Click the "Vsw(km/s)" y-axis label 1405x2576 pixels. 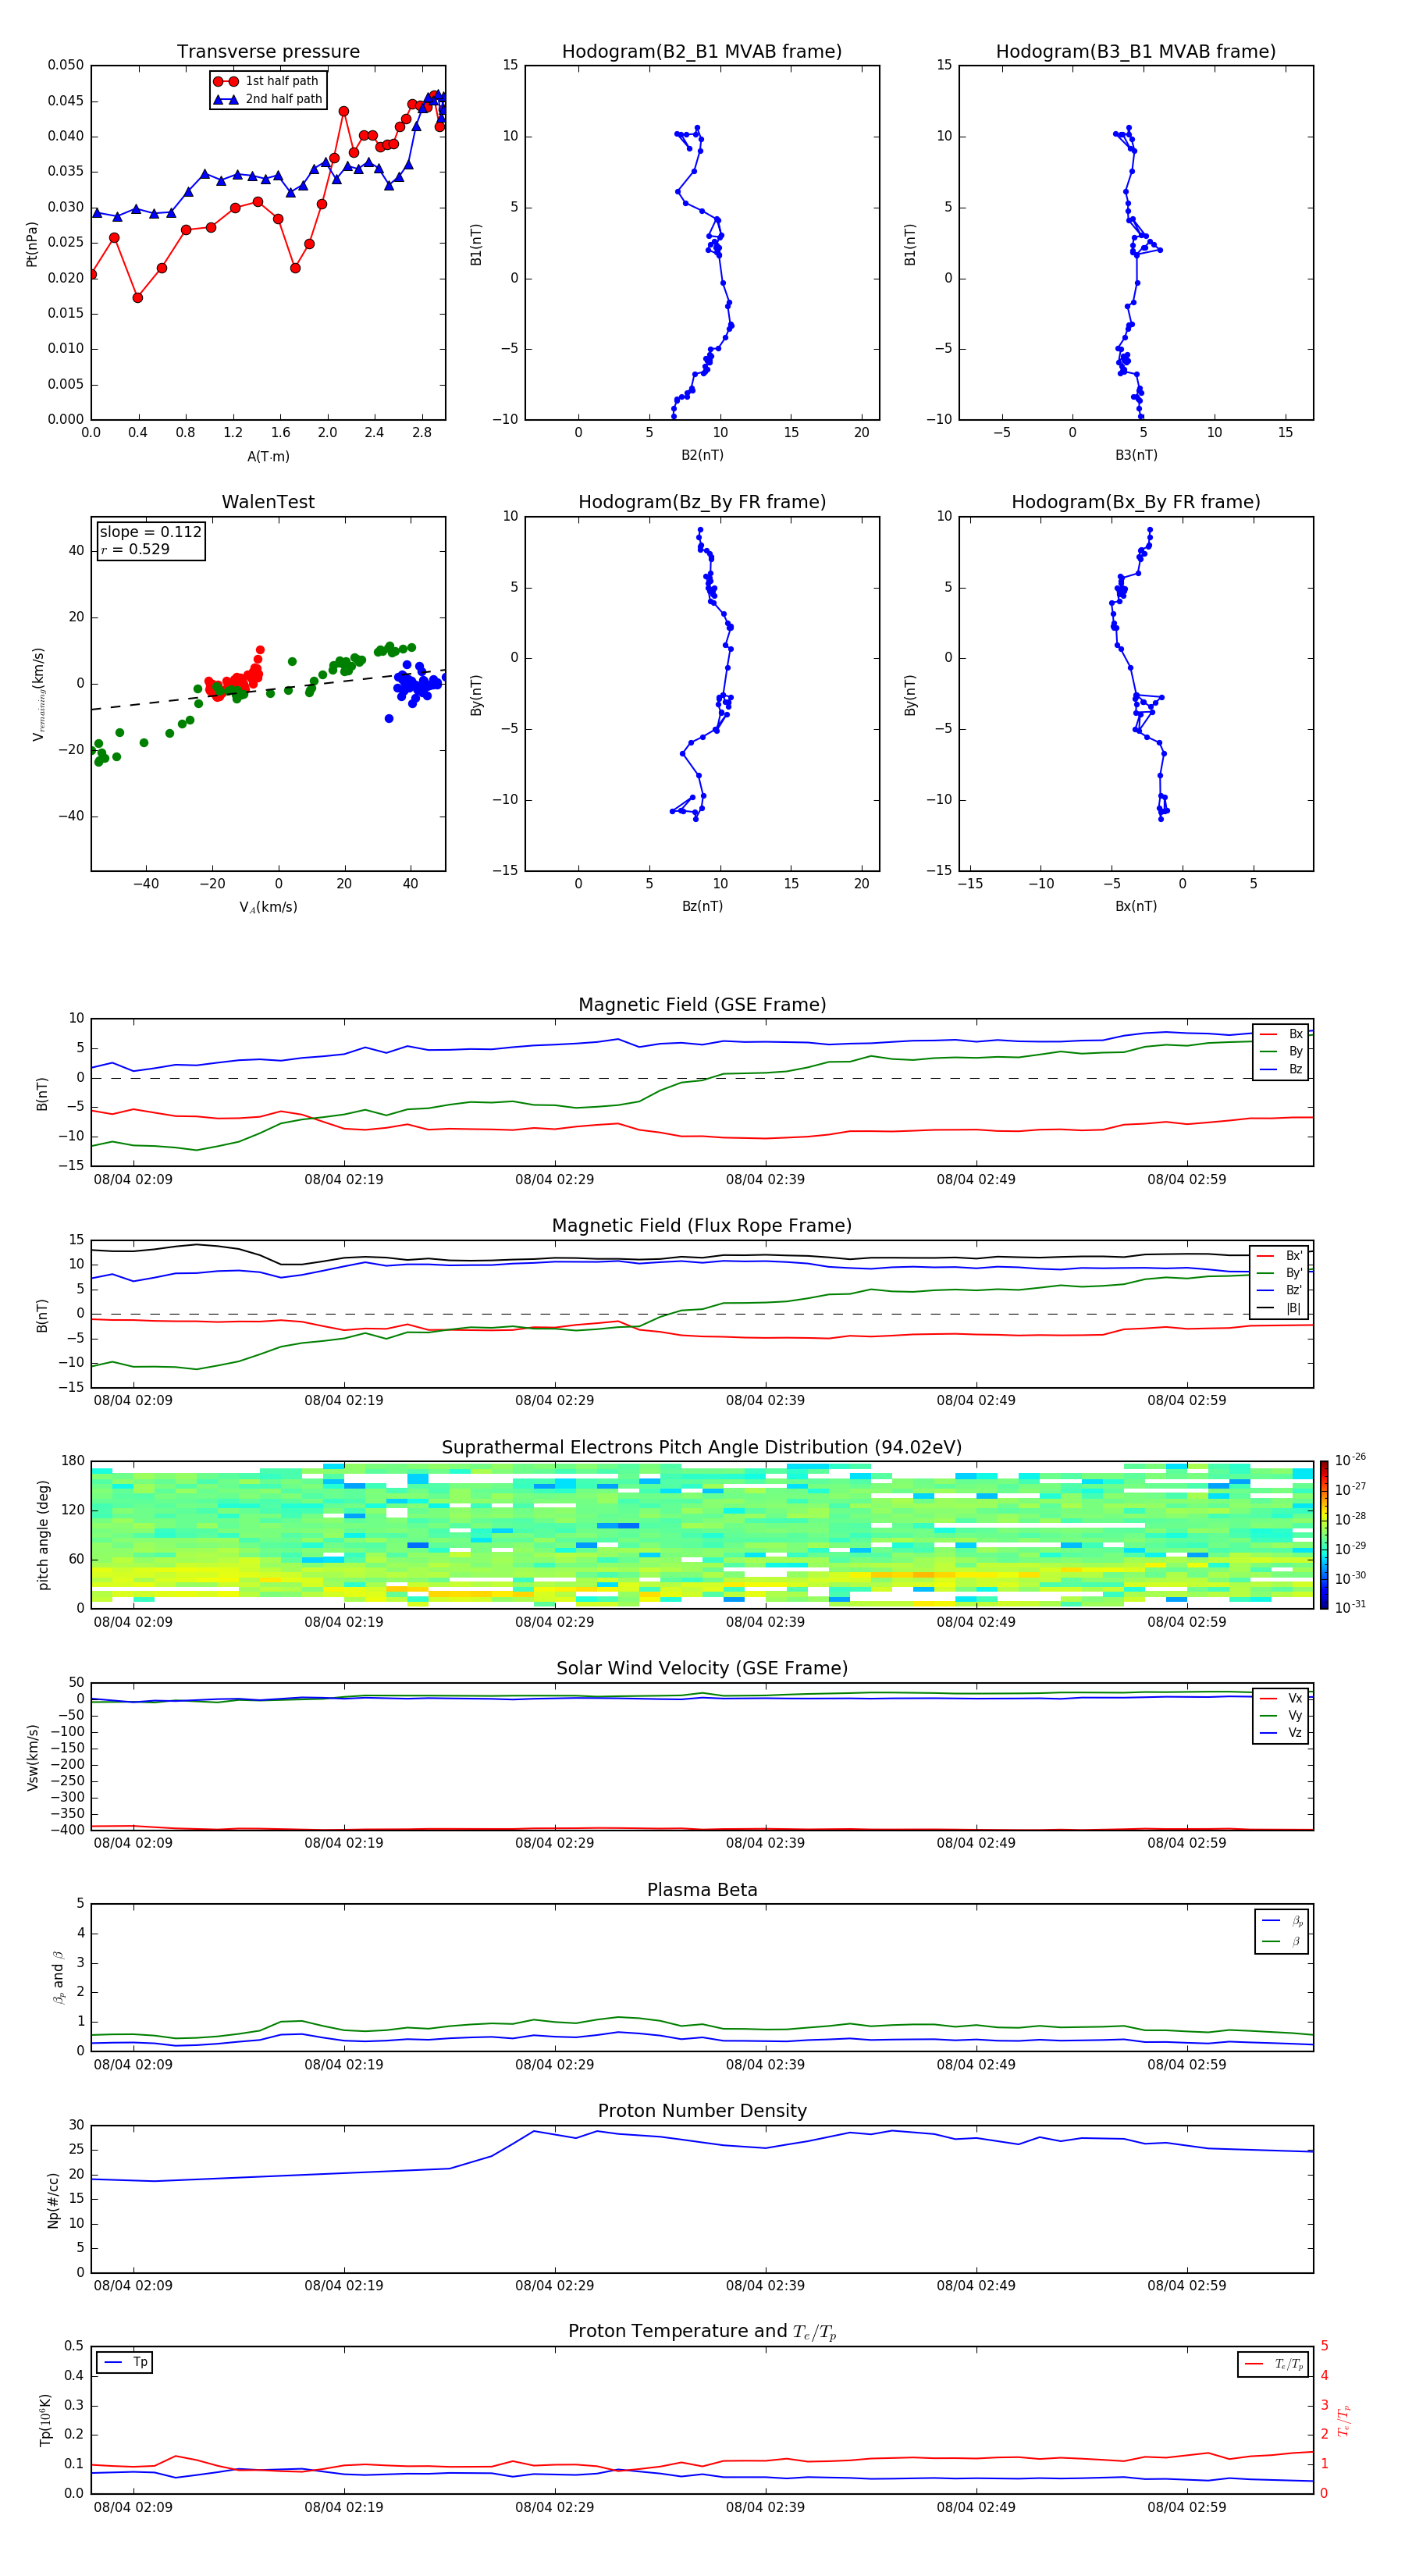[32, 1757]
